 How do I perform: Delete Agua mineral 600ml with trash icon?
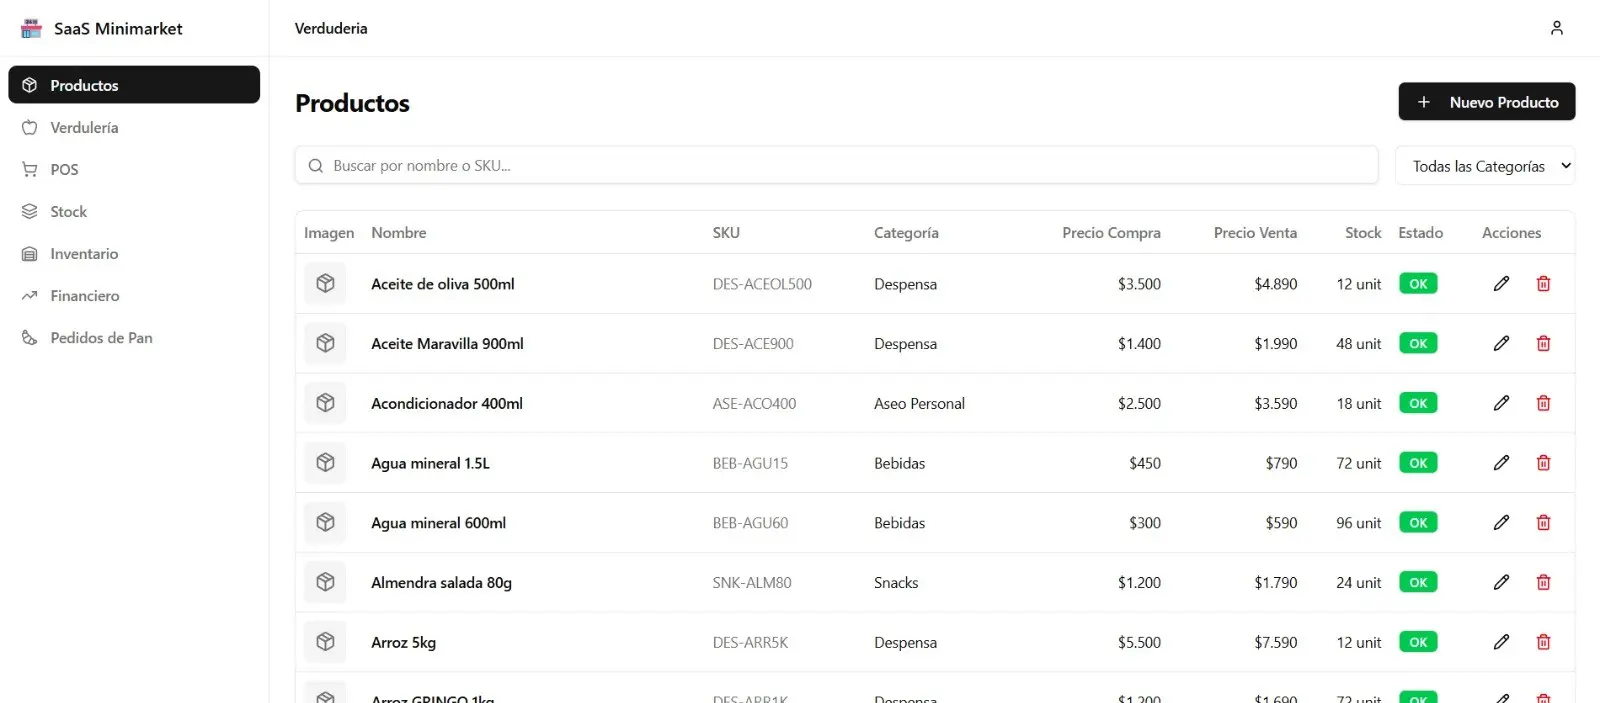pyautogui.click(x=1543, y=522)
